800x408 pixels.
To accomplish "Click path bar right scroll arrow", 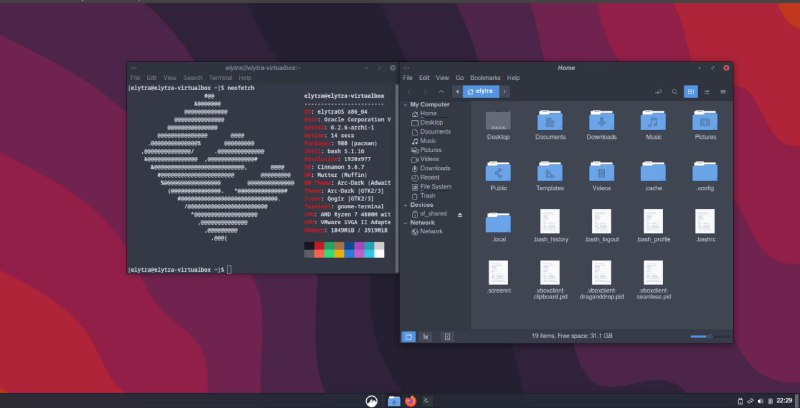I will (504, 92).
